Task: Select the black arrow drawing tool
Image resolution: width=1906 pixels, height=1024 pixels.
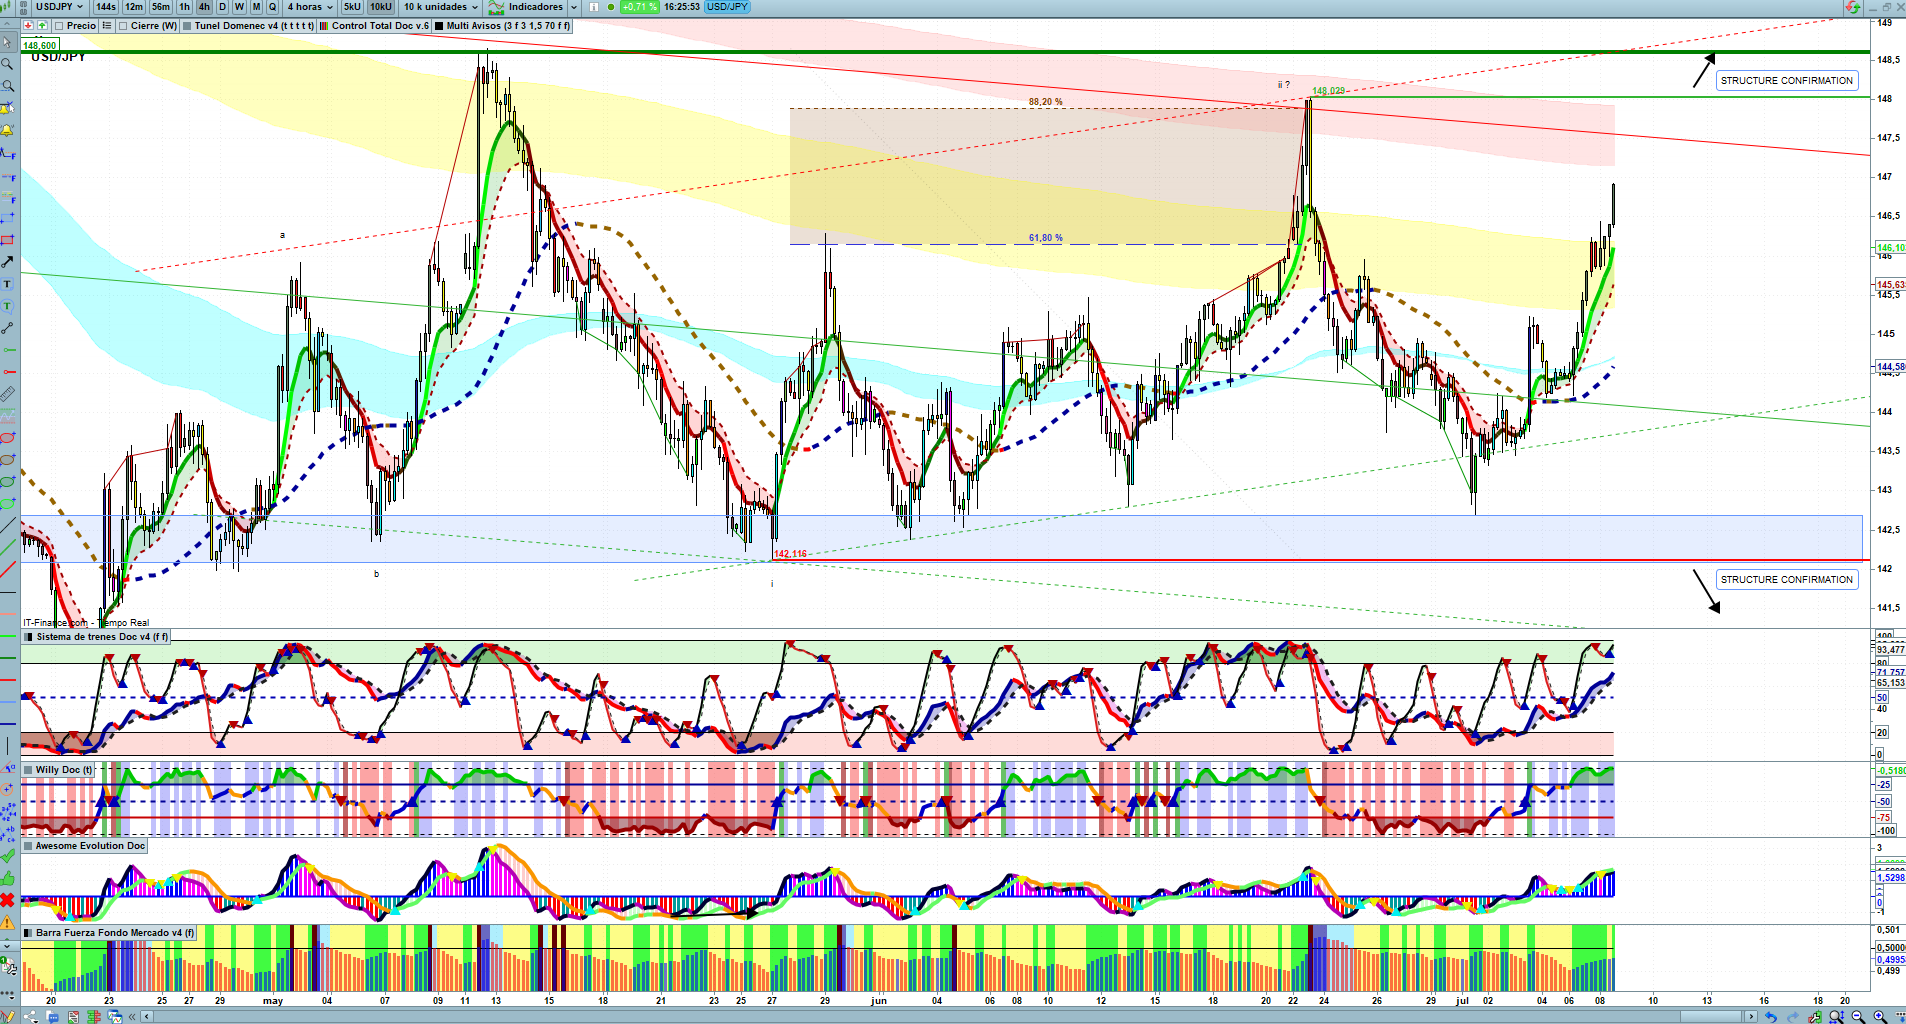Action: point(8,262)
